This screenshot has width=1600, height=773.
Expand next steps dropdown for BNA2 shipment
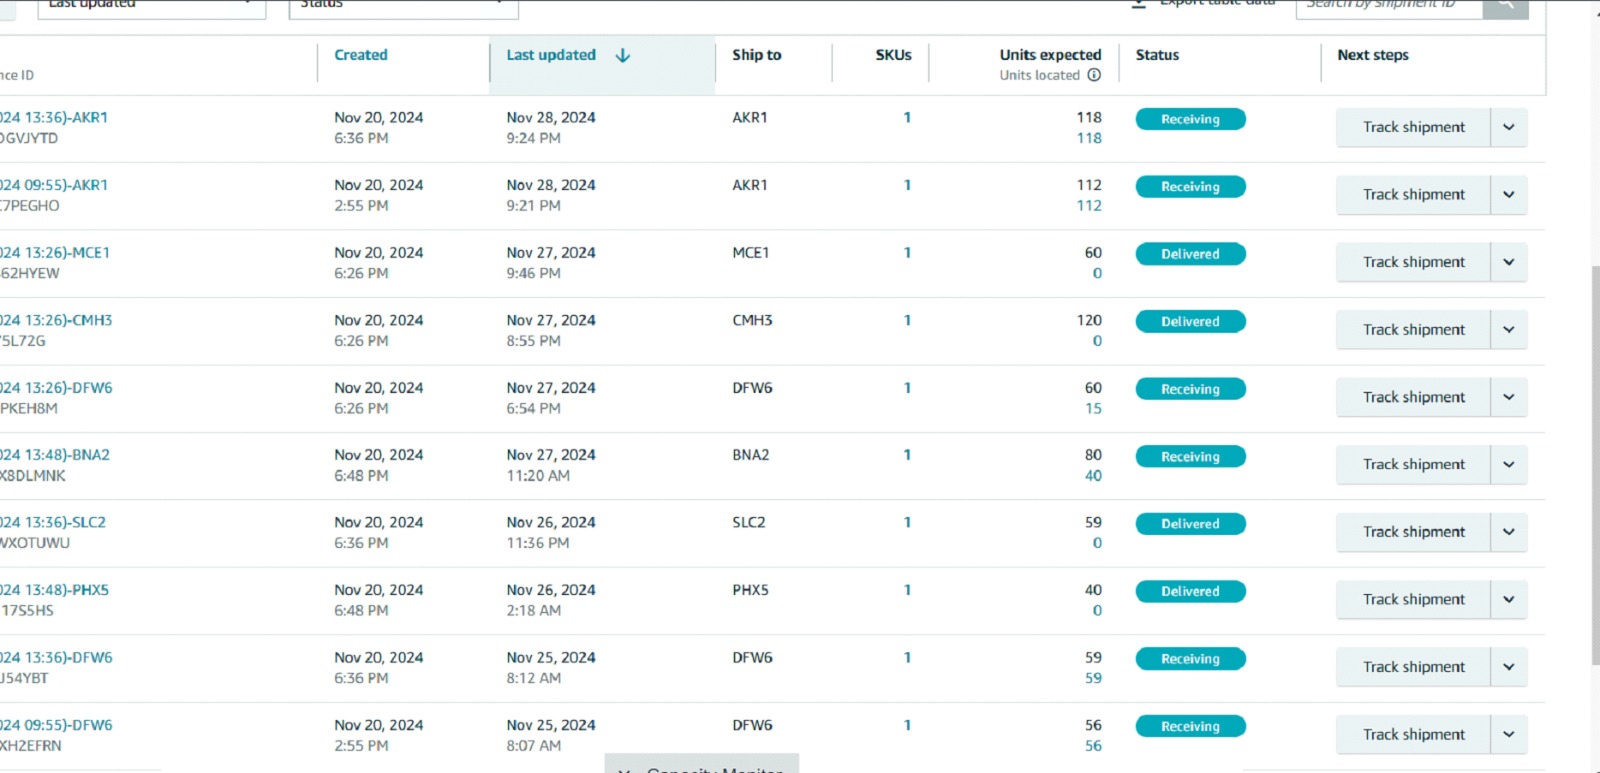pyautogui.click(x=1509, y=465)
